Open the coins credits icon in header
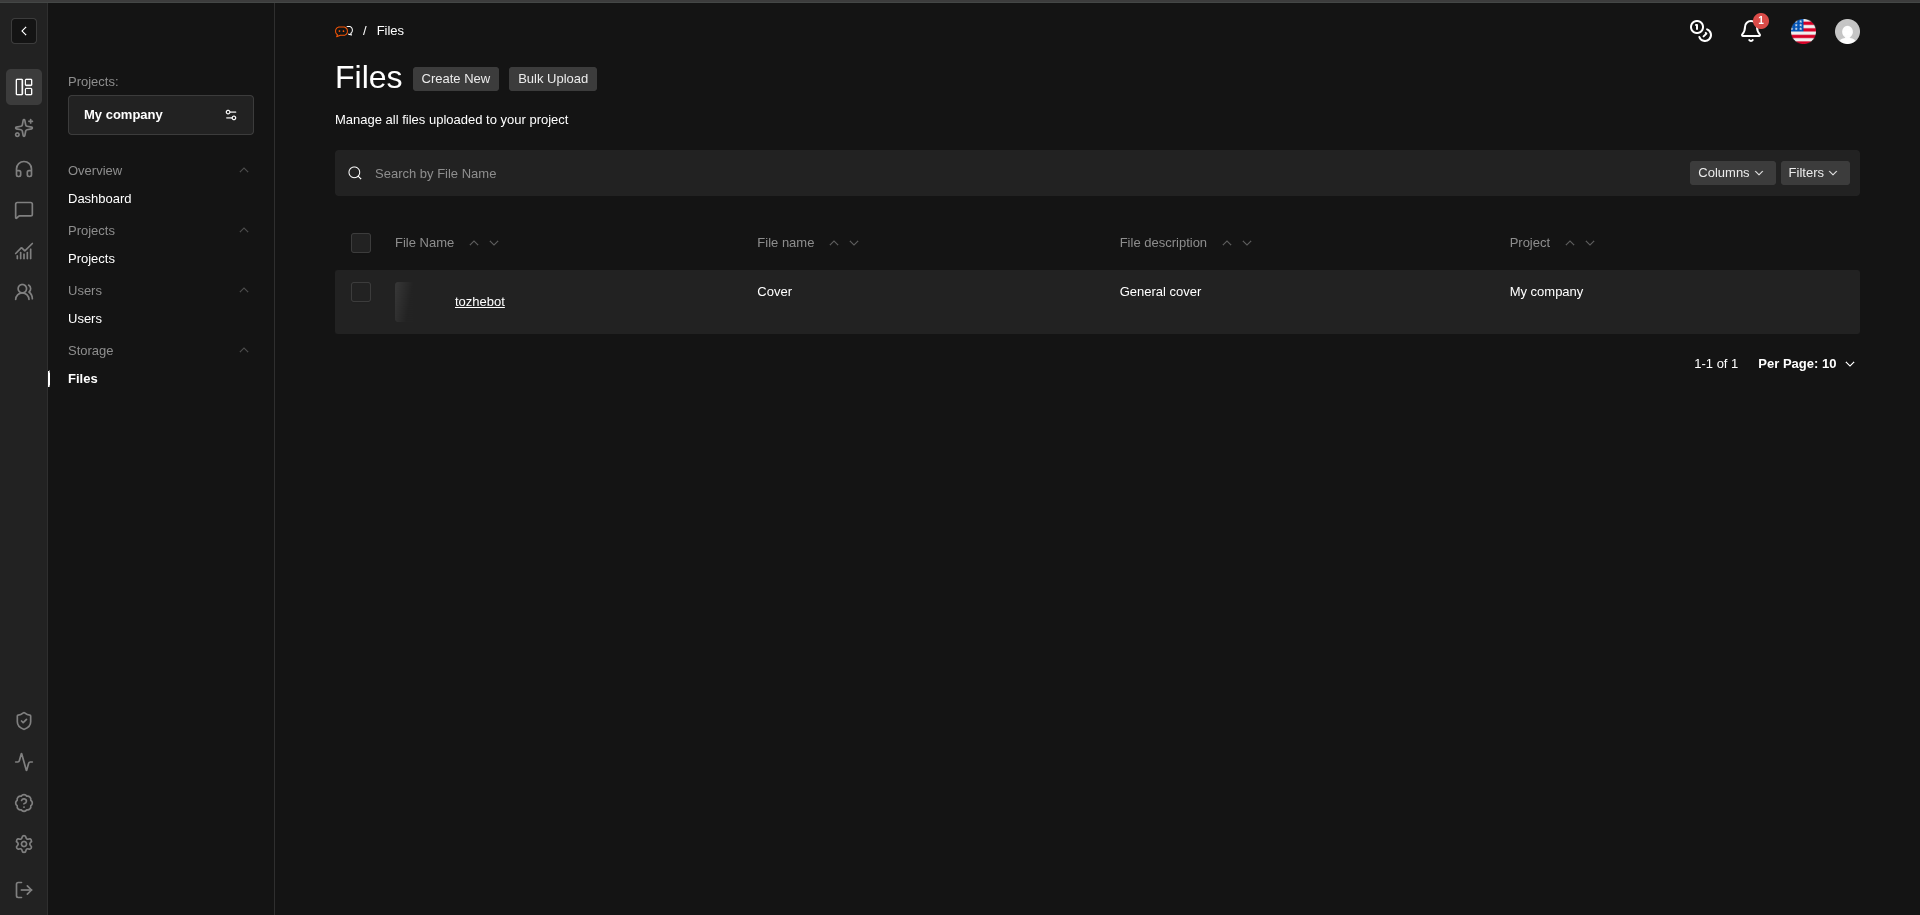Screen dimensions: 1920x915 (1700, 31)
